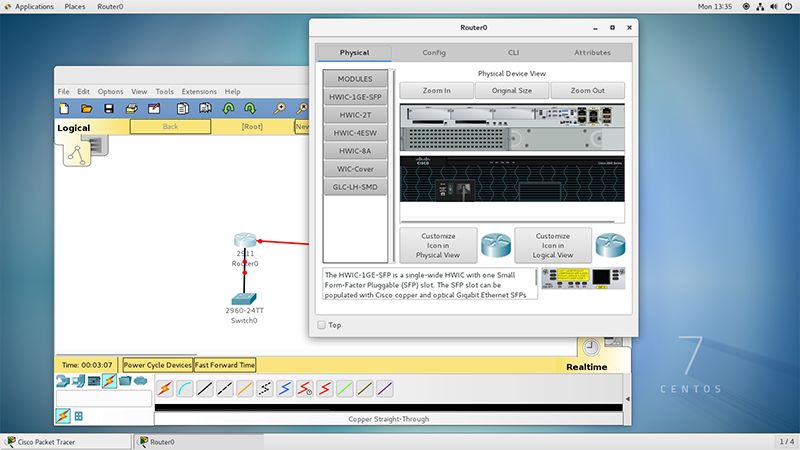Click the Zoom In button
The width and height of the screenshot is (800, 450).
437,90
